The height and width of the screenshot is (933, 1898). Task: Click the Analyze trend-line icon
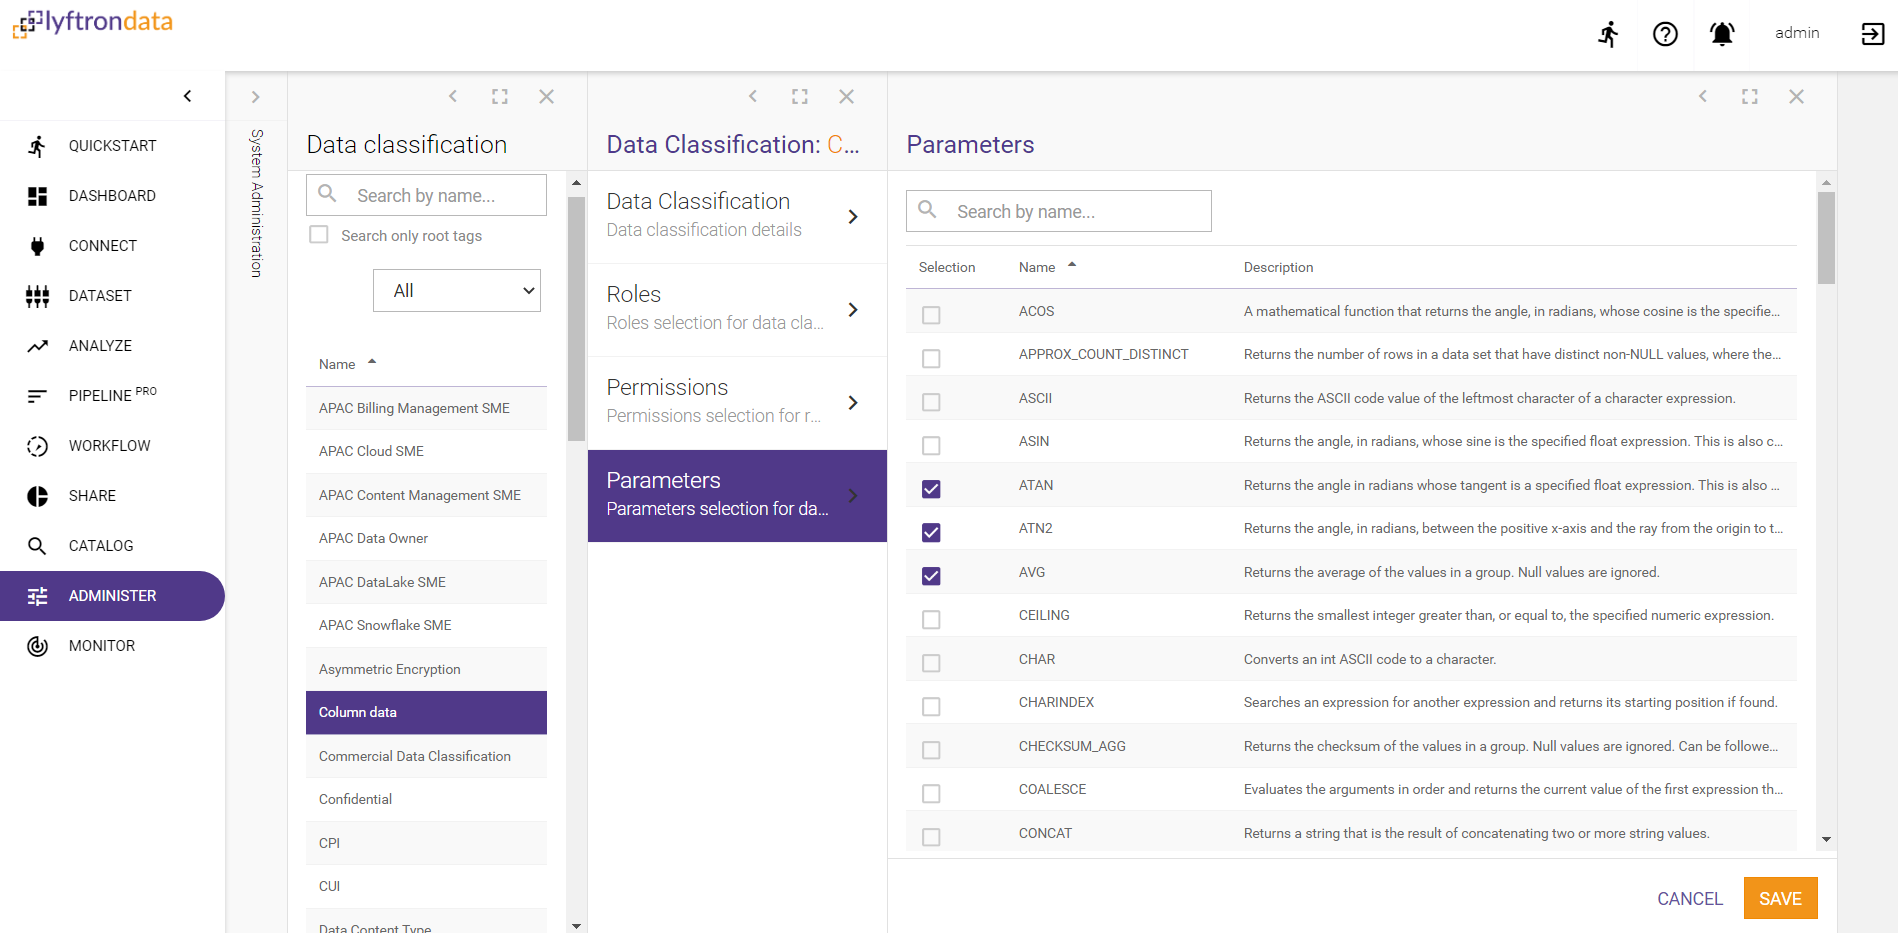(x=37, y=346)
